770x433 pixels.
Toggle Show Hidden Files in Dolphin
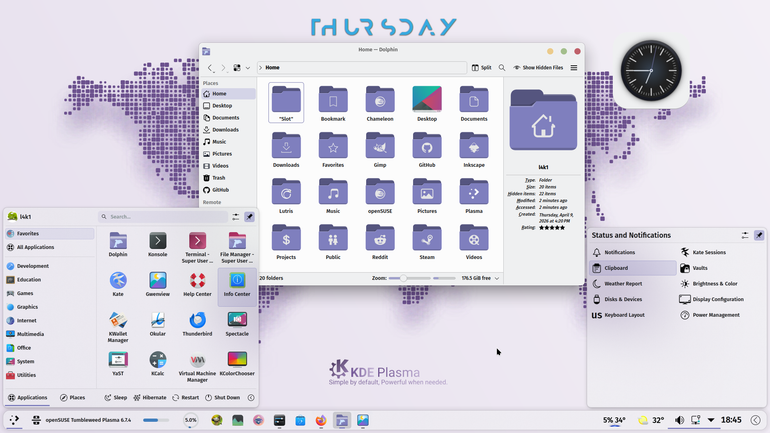538,68
